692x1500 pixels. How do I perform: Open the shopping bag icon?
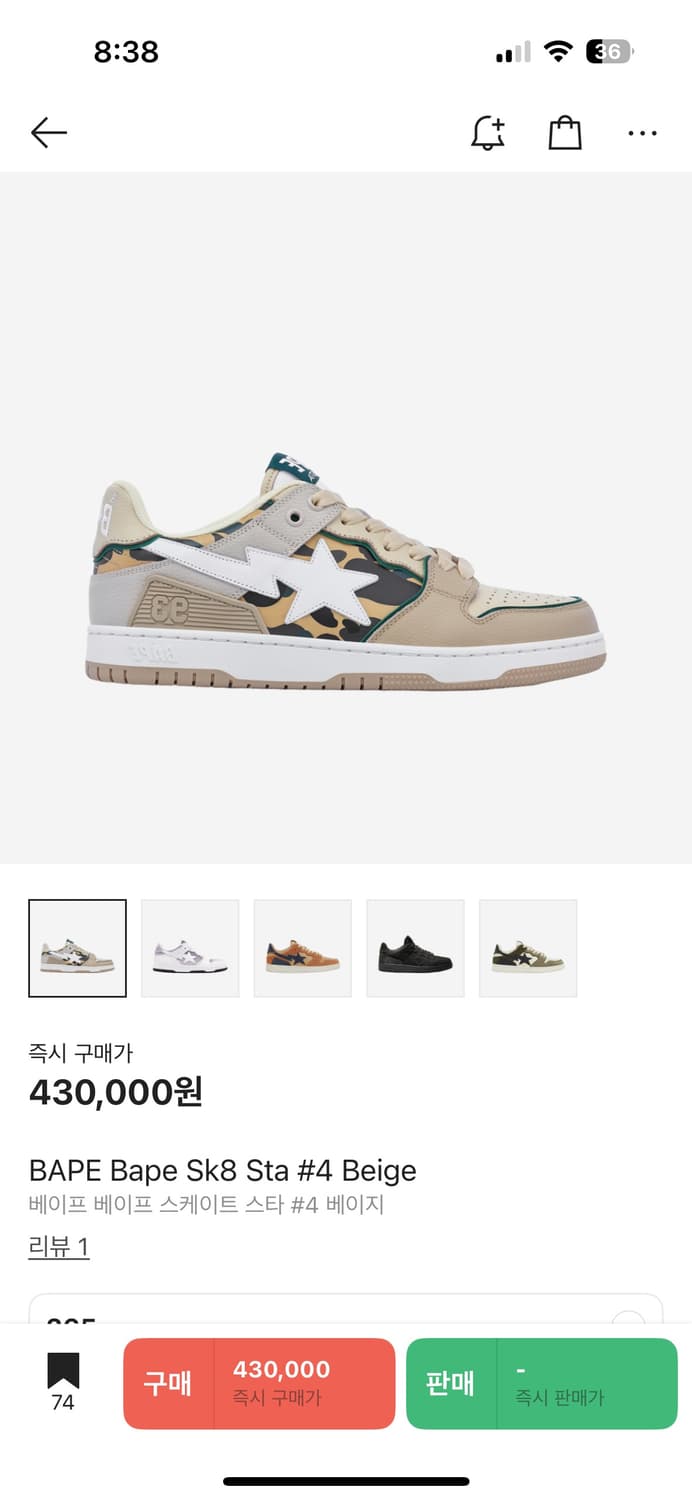(565, 133)
